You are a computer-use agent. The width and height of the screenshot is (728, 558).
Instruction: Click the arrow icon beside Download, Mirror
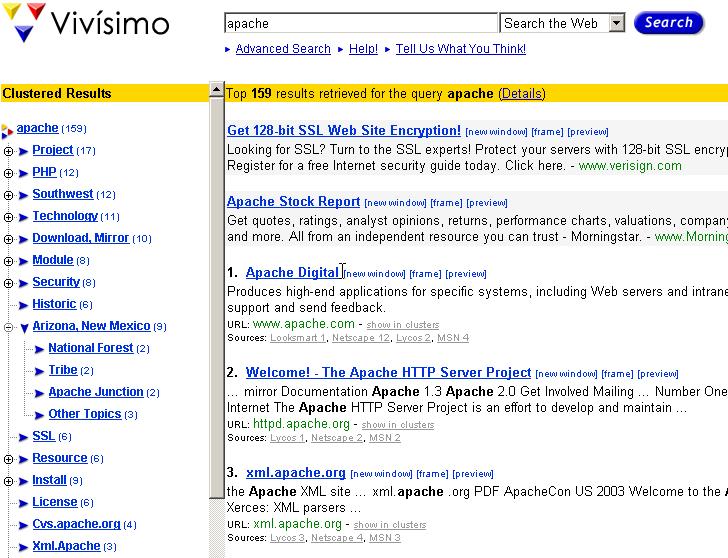click(24, 240)
